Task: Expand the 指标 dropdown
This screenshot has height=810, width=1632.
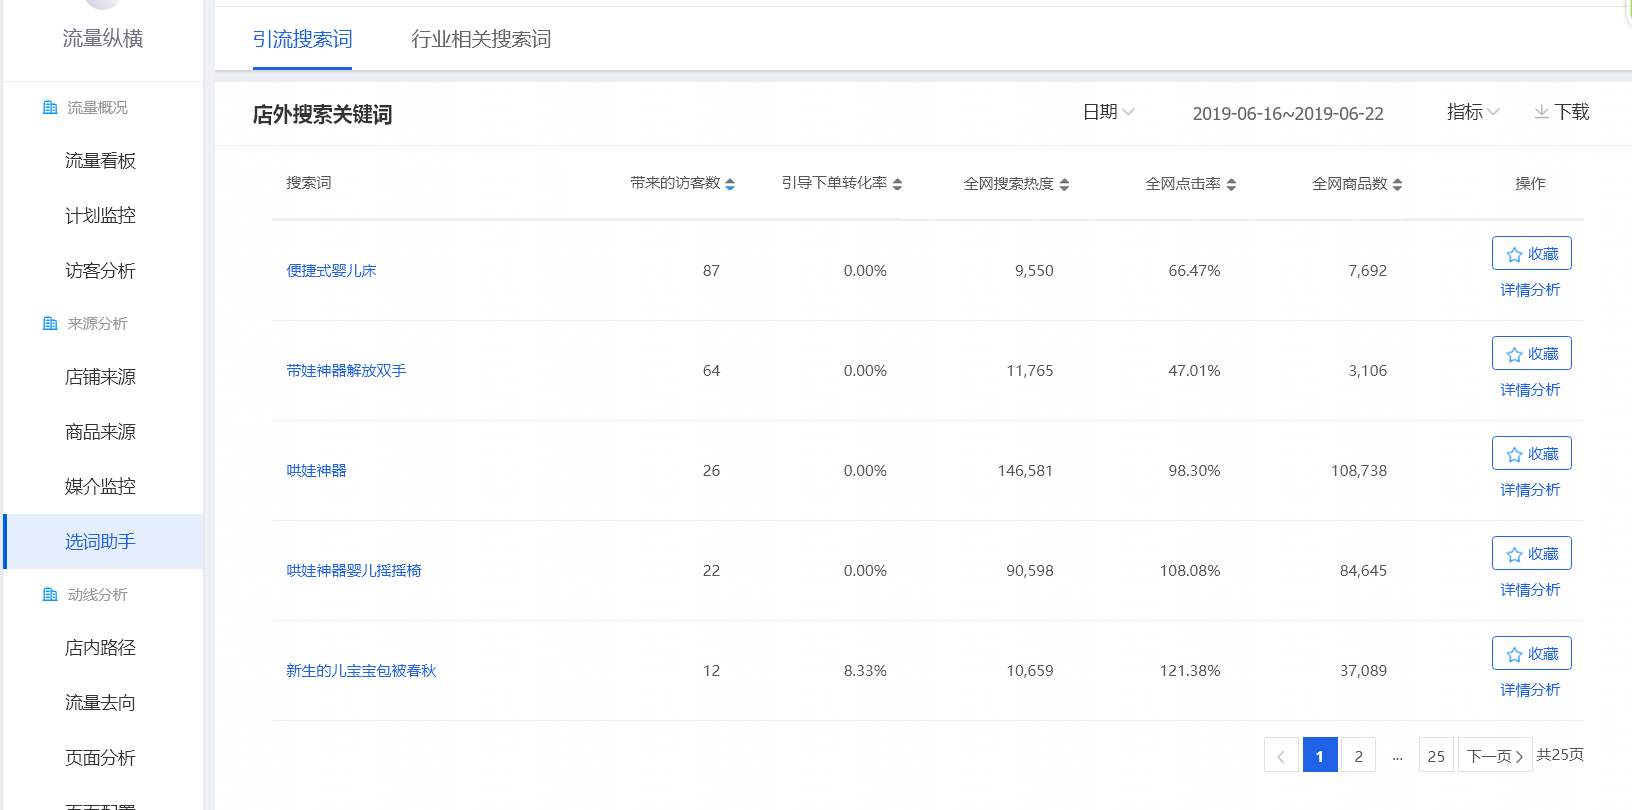Action: coord(1472,112)
